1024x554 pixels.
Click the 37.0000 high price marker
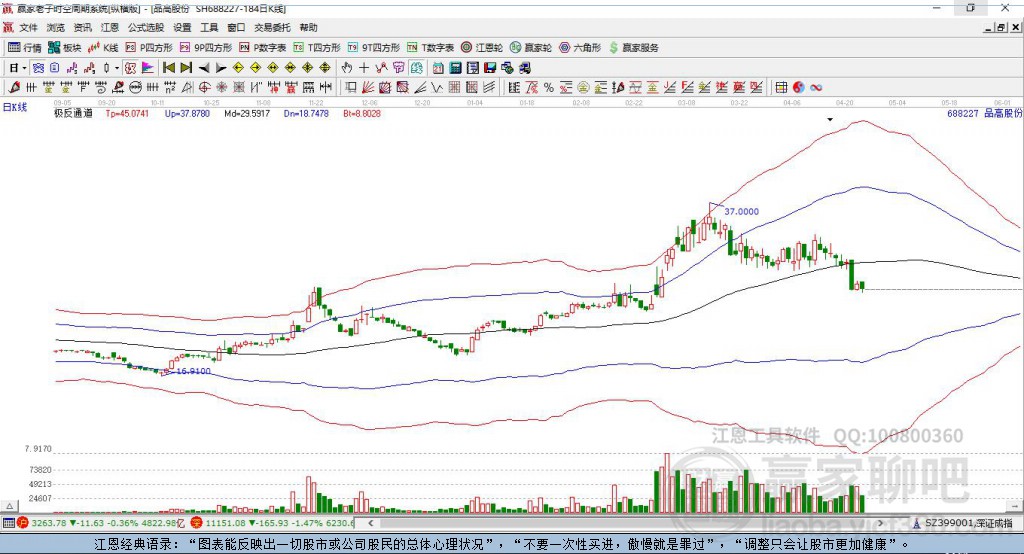[741, 212]
